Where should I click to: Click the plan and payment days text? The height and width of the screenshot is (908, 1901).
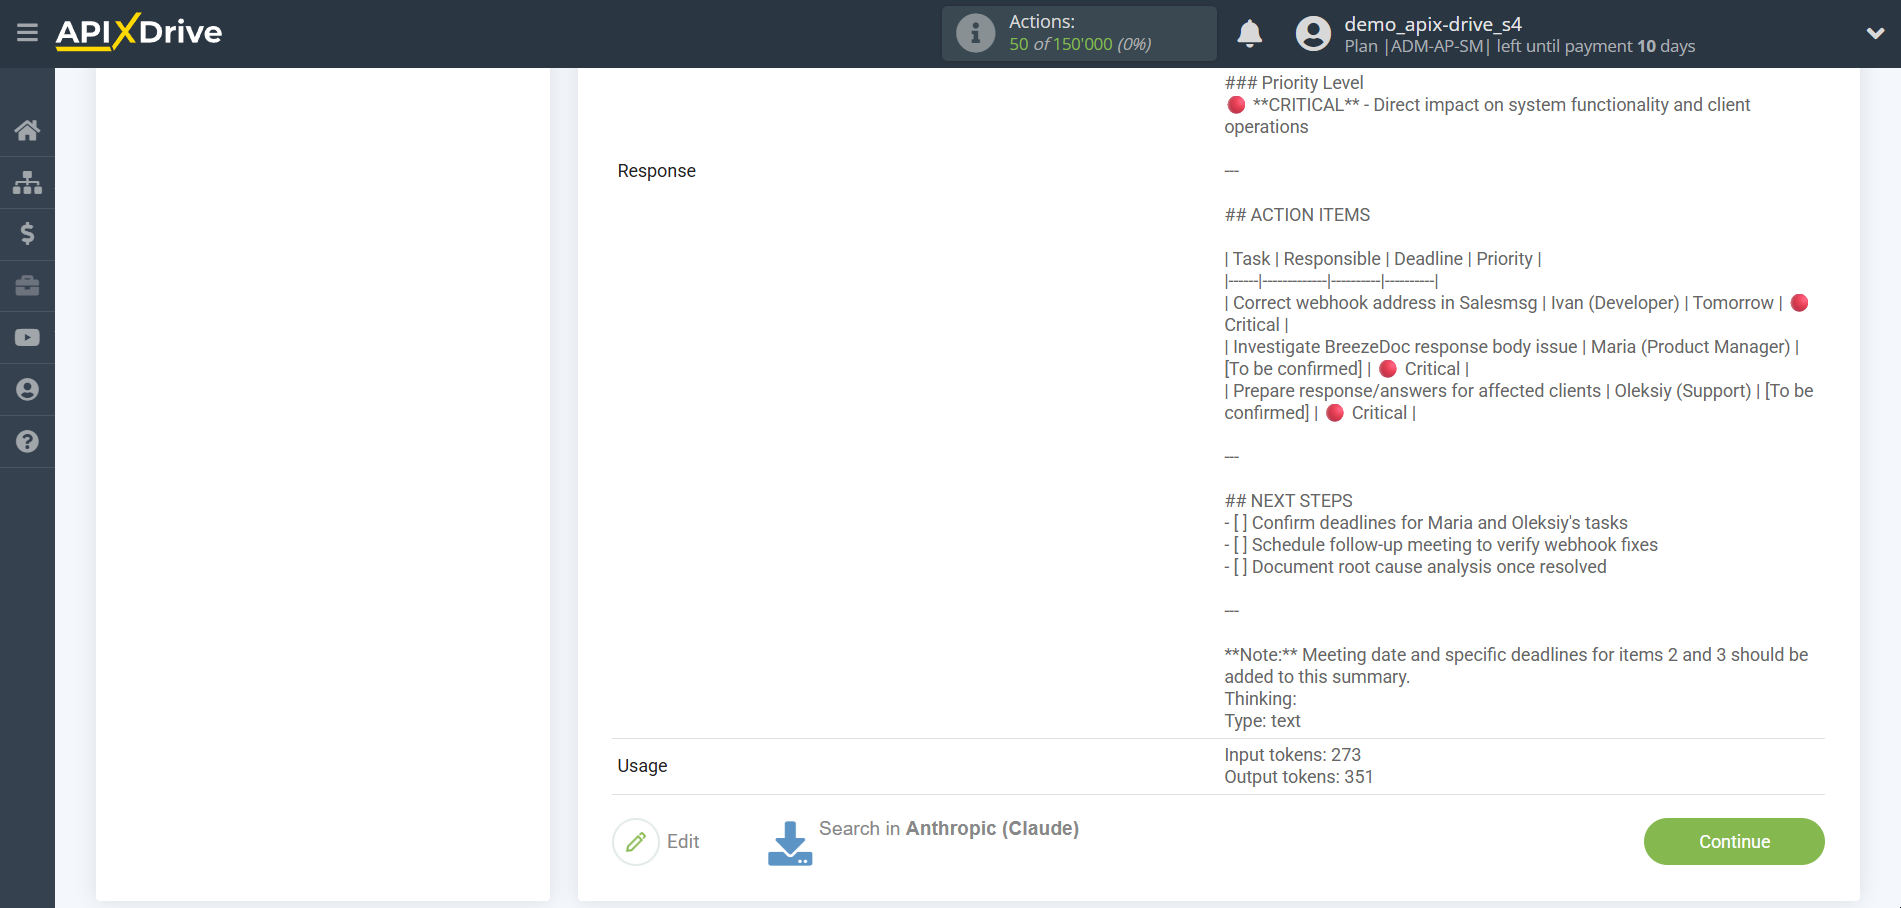tap(1519, 46)
